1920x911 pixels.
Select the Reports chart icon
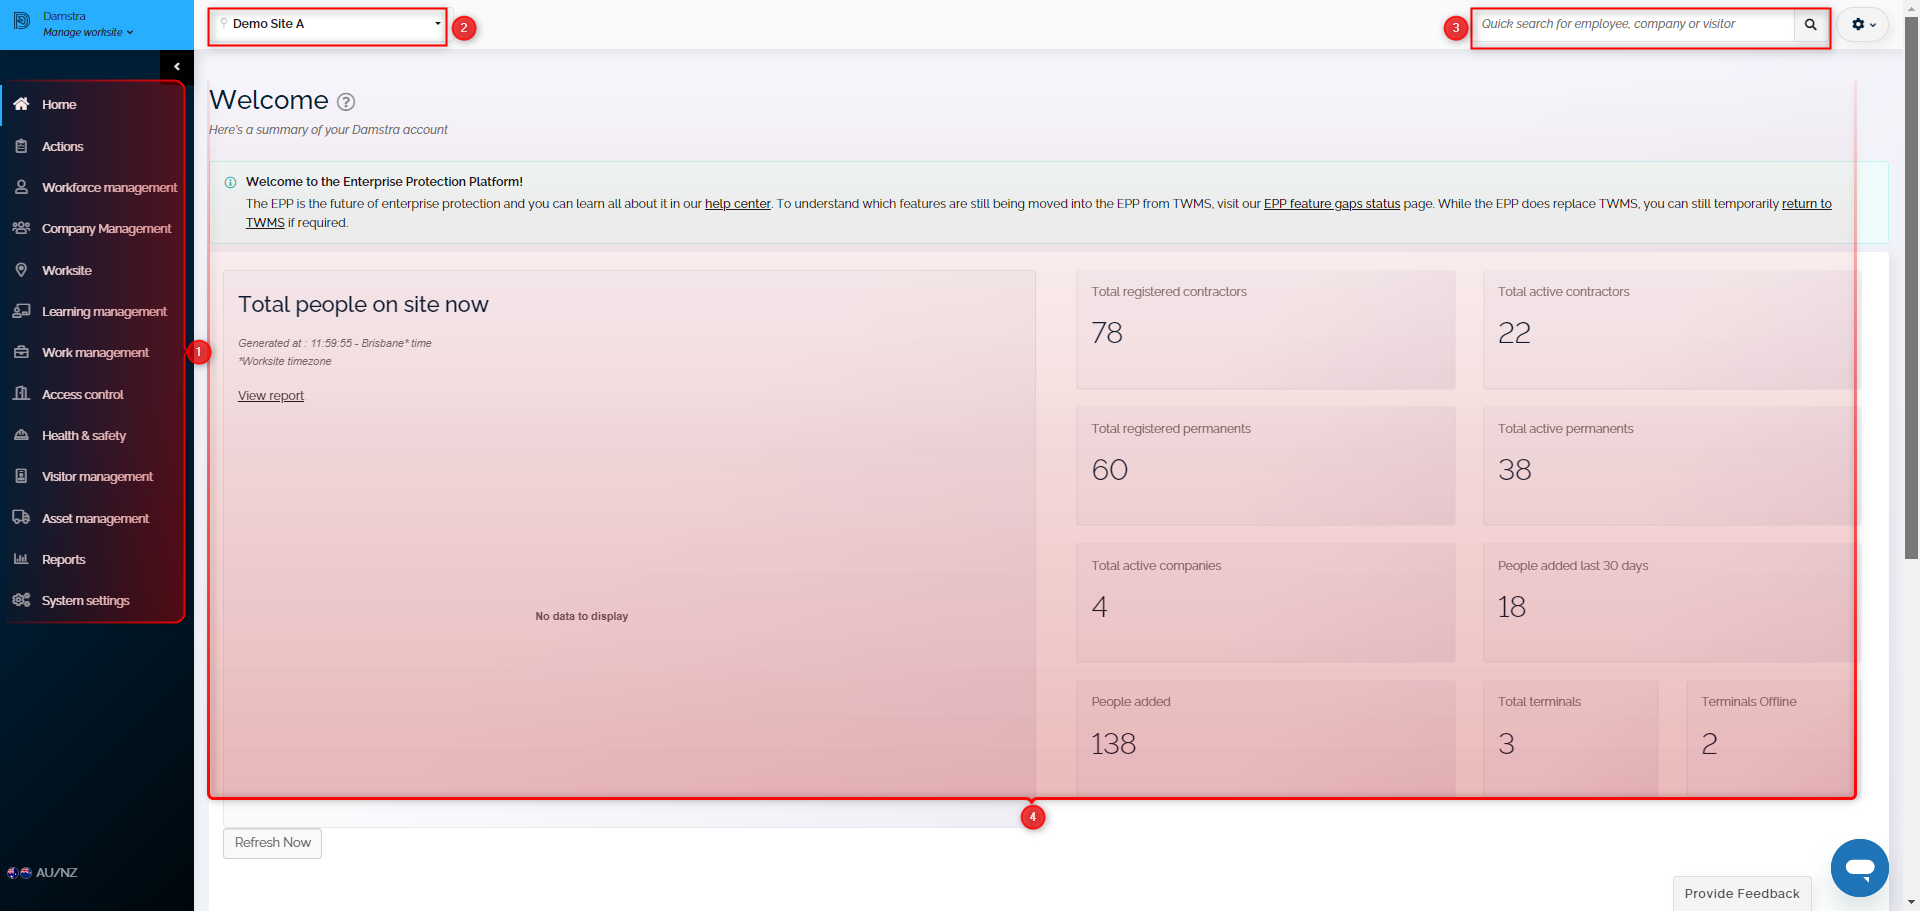(21, 559)
